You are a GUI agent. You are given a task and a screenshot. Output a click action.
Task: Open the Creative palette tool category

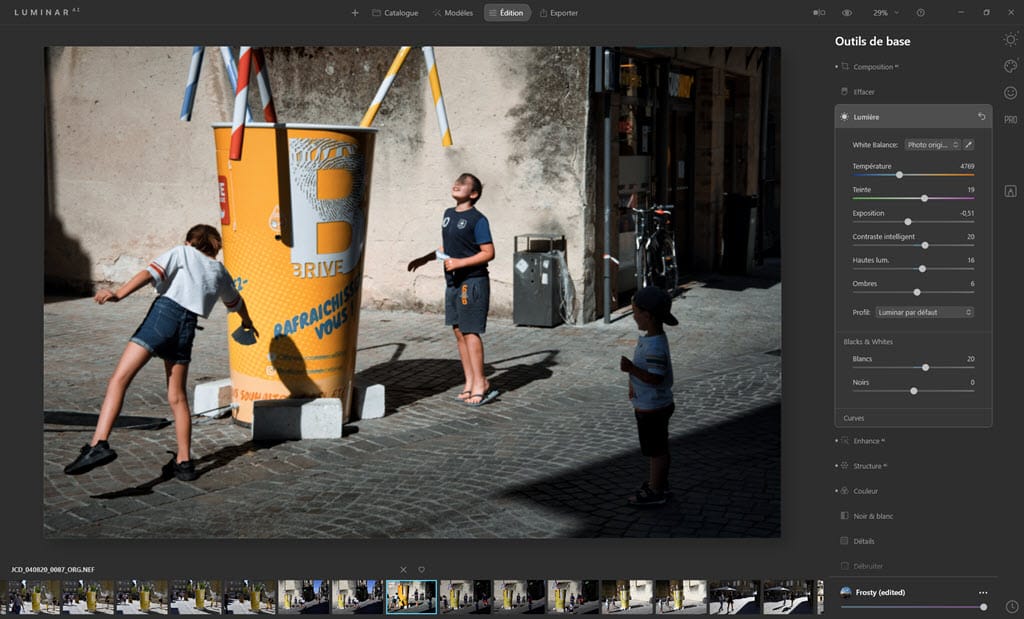click(1010, 65)
